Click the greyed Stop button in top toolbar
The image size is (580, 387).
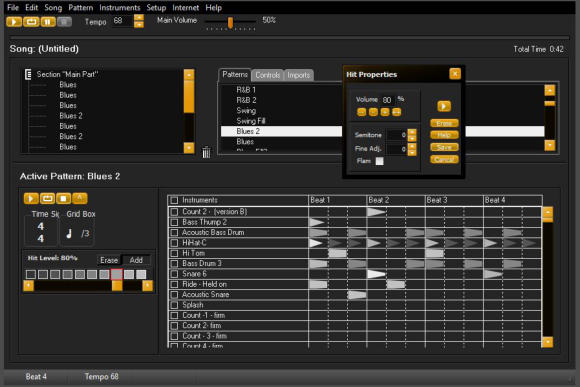click(64, 22)
